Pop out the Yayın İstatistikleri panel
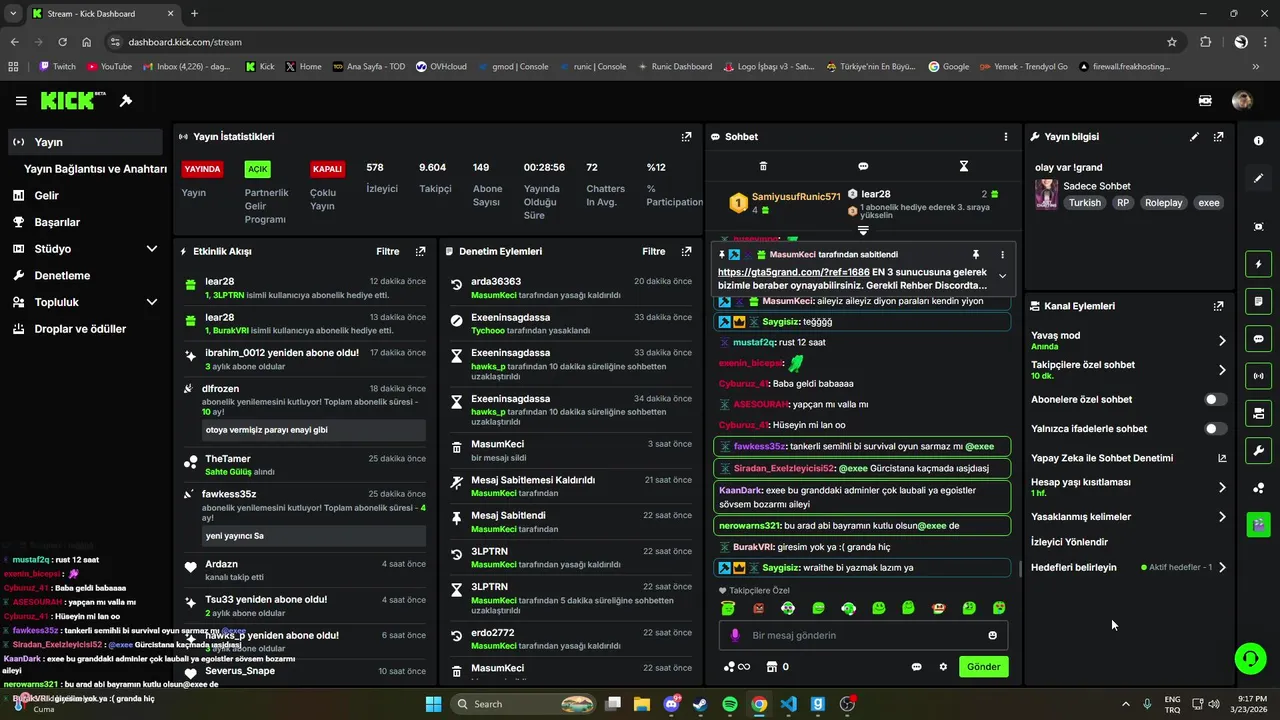 click(686, 137)
